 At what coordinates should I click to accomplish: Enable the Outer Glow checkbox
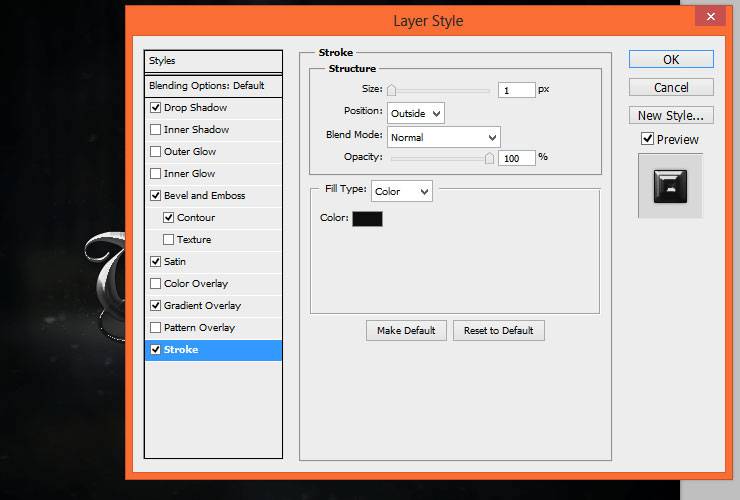tap(155, 152)
